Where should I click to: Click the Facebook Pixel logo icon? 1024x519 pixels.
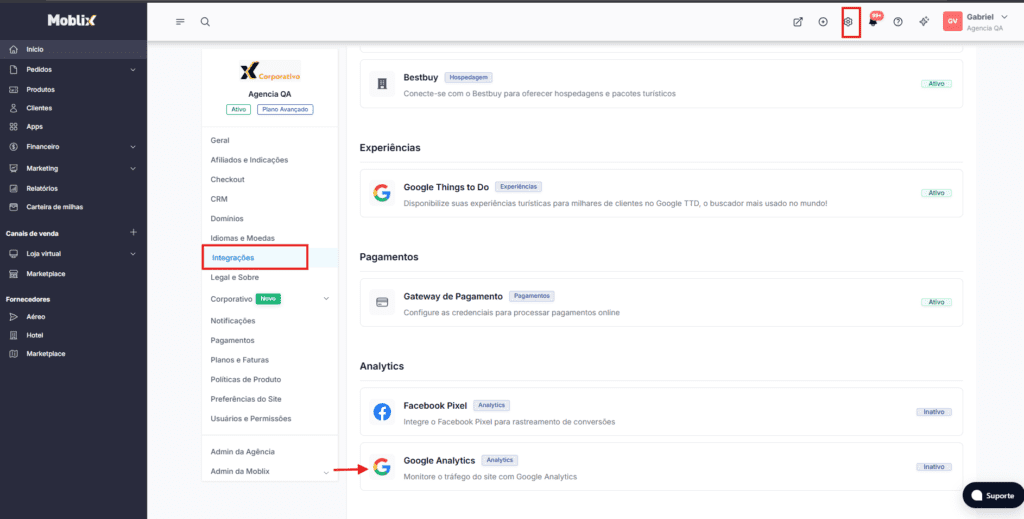[x=381, y=412]
